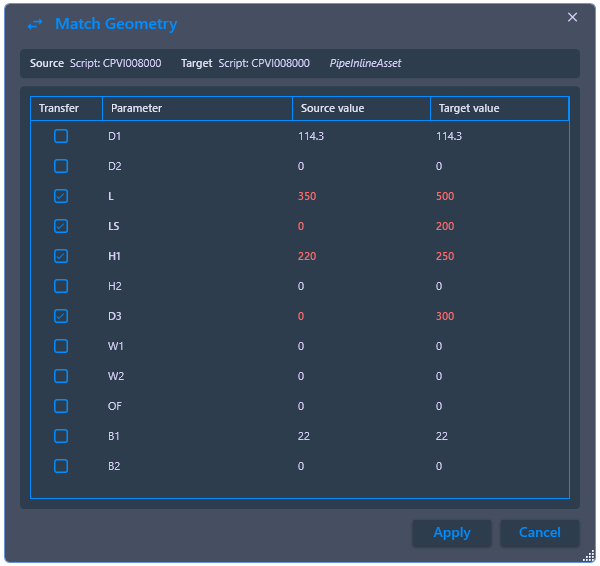Enable transfer for parameter W1
Screen dimensions: 600x566
point(61,346)
